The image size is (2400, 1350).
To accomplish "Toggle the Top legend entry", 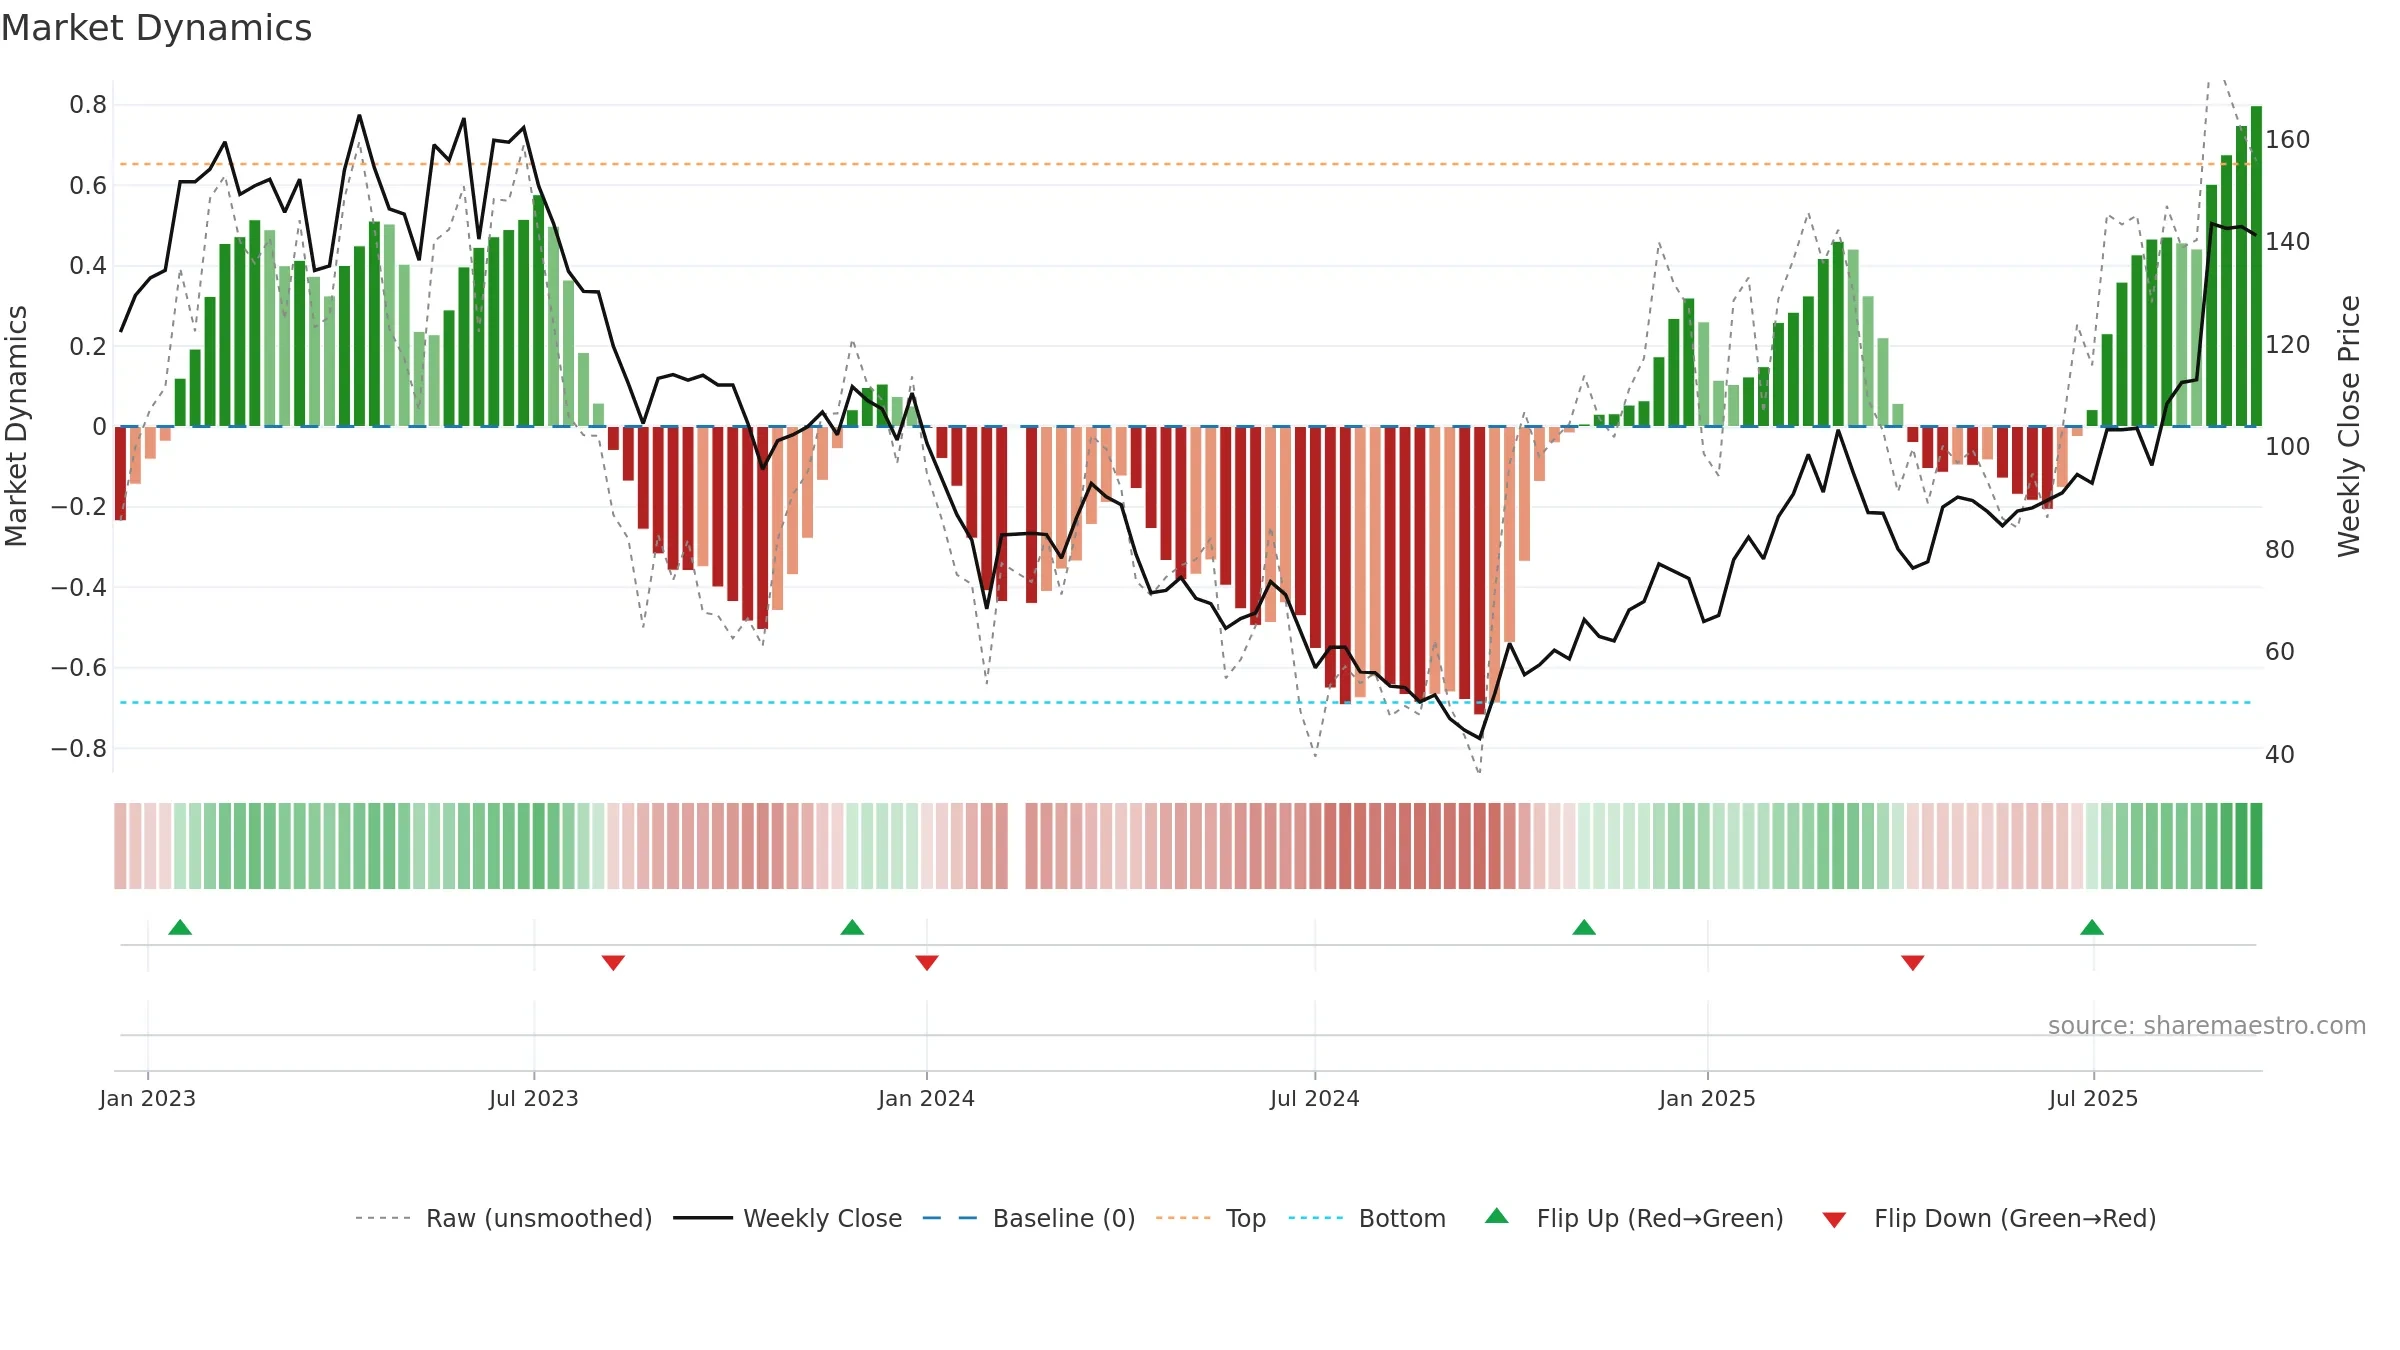I will pos(1210,1218).
